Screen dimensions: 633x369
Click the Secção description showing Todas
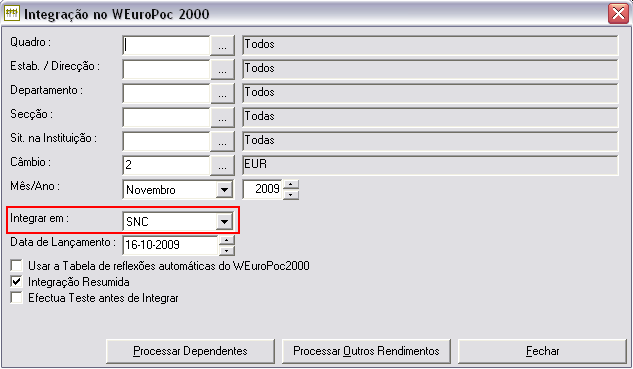430,117
